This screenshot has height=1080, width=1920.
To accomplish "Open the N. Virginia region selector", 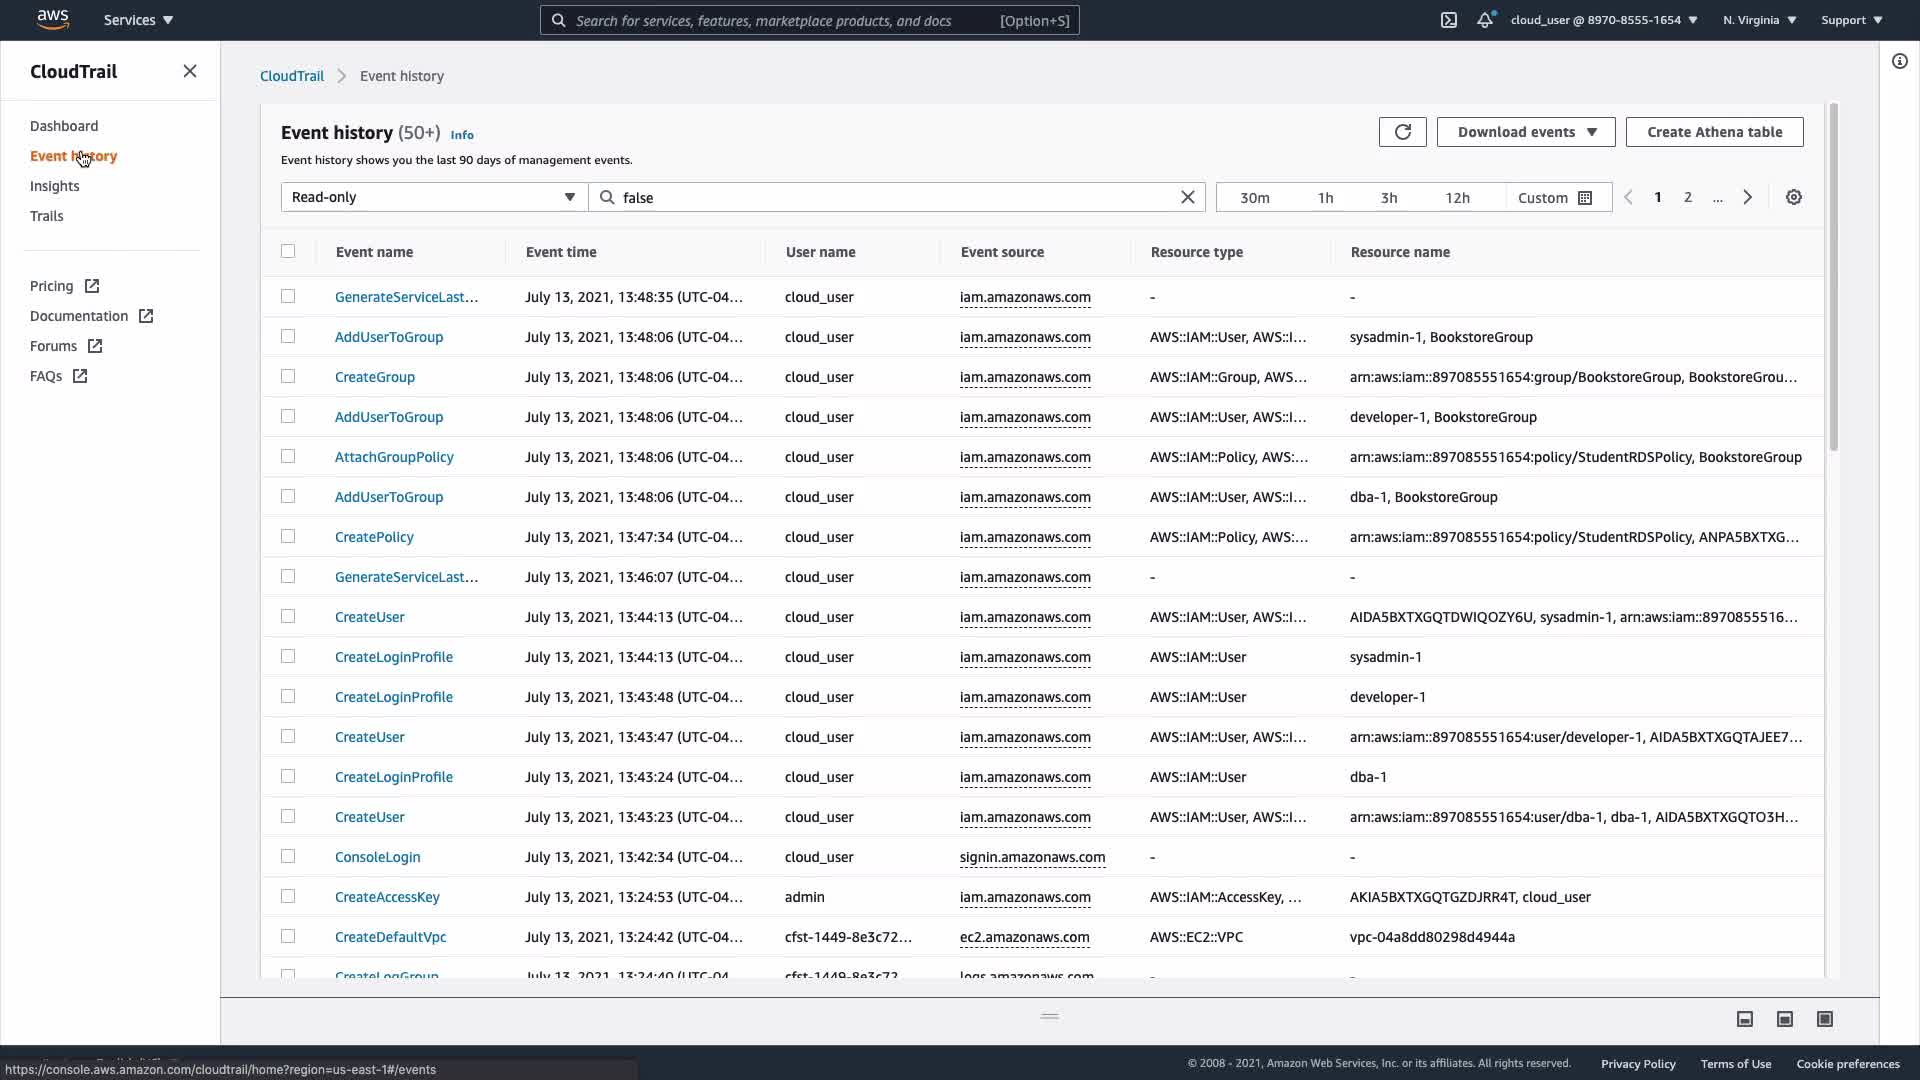I will [x=1759, y=20].
